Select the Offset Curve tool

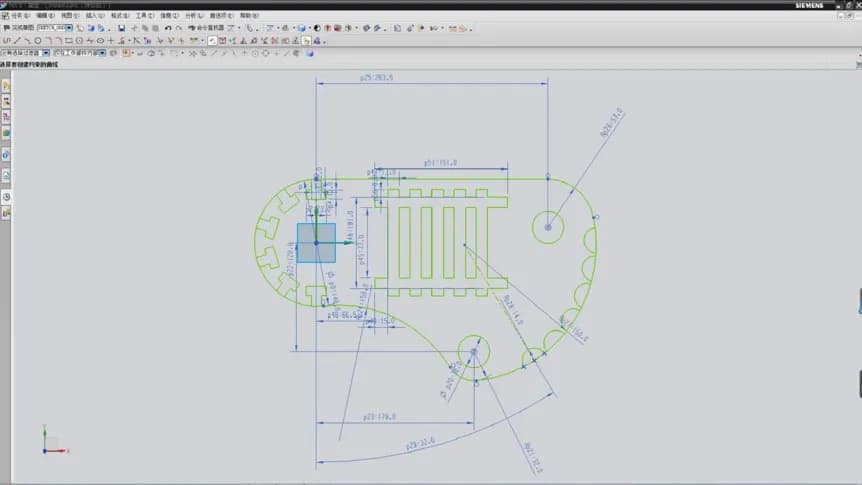point(121,41)
